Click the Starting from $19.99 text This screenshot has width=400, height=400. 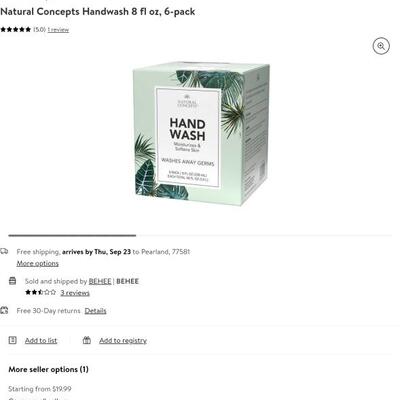(x=40, y=389)
